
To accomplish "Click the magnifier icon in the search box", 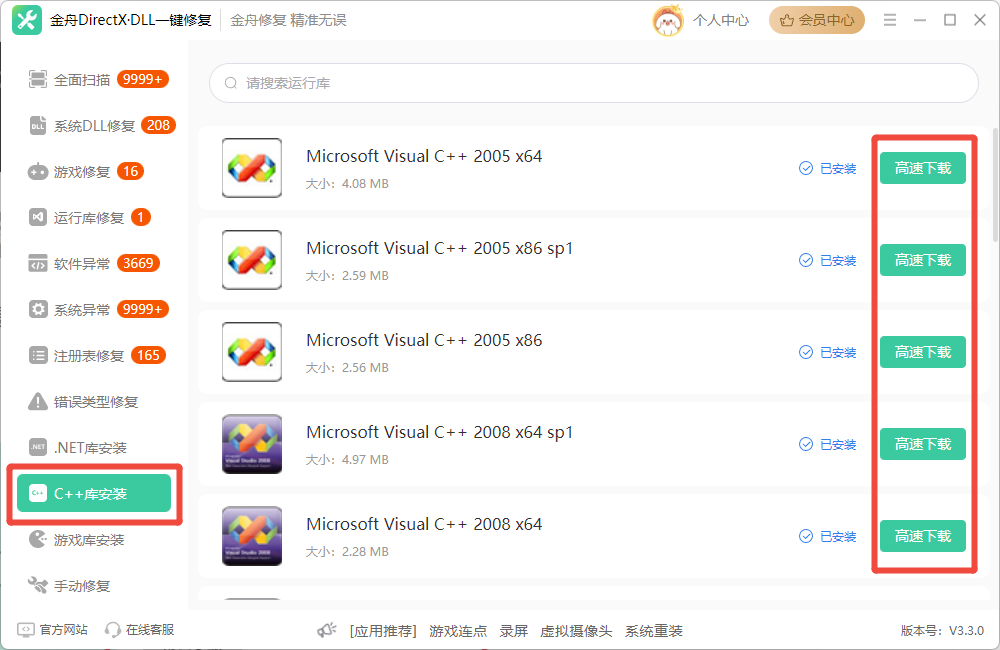I will [230, 83].
